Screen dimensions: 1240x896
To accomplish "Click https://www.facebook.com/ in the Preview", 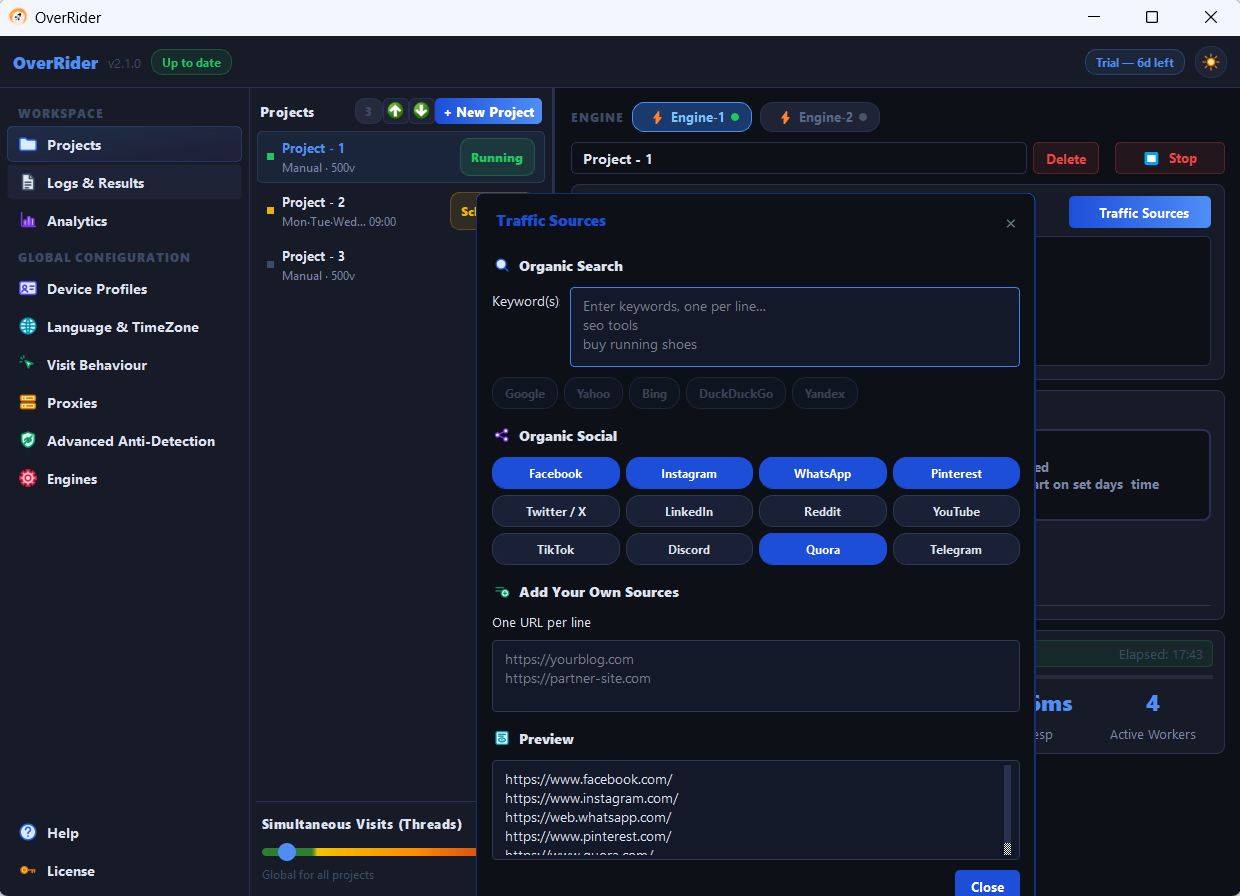I will point(588,779).
